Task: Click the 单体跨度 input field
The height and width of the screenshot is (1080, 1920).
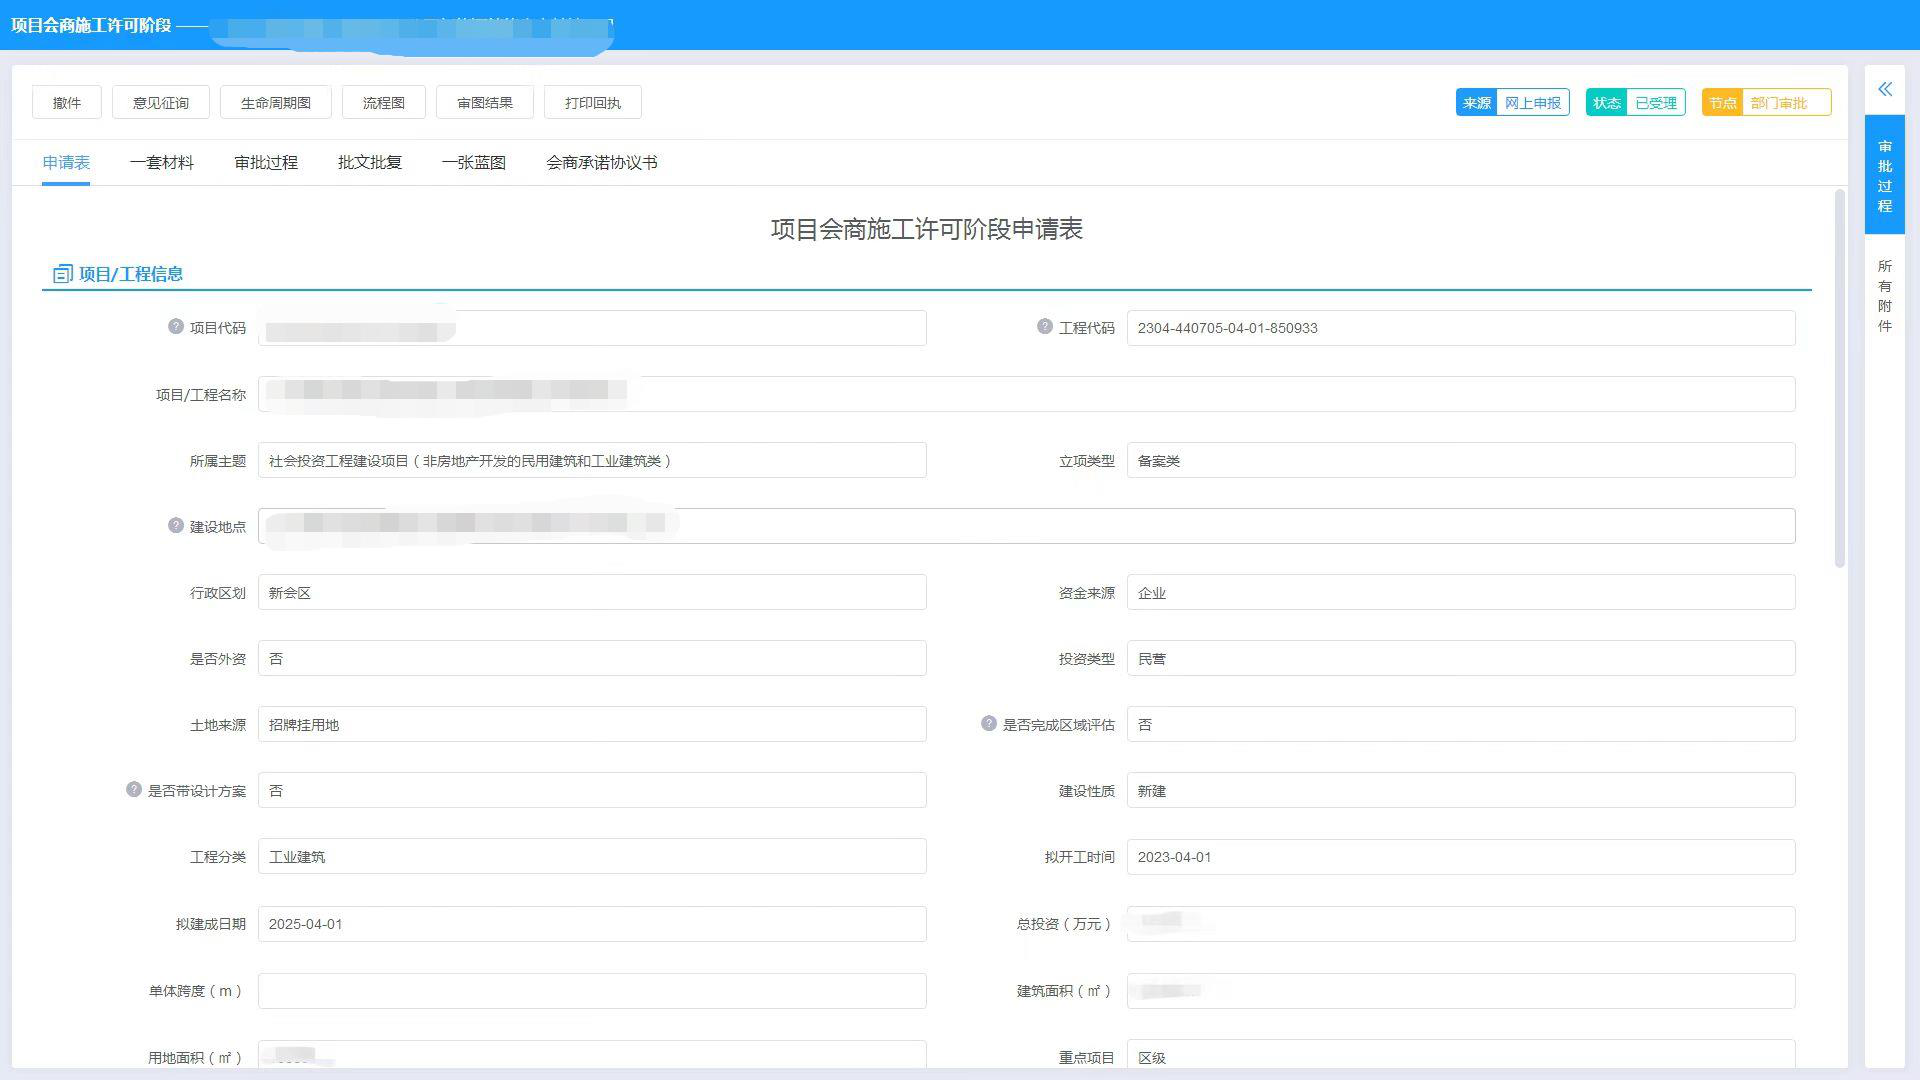Action: 592,990
